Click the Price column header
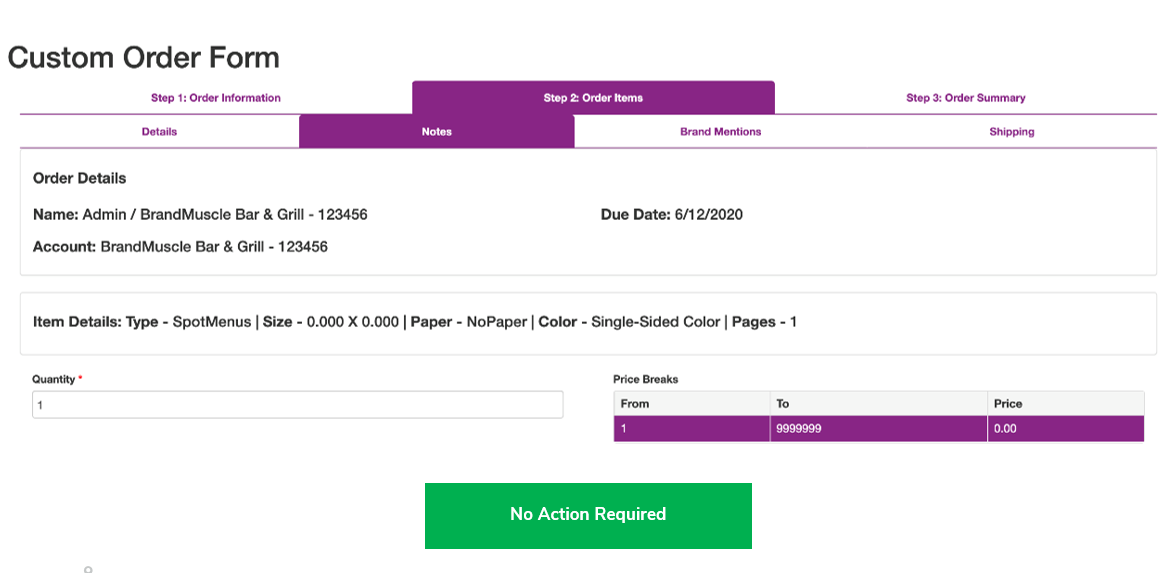1174x573 pixels. point(1065,403)
